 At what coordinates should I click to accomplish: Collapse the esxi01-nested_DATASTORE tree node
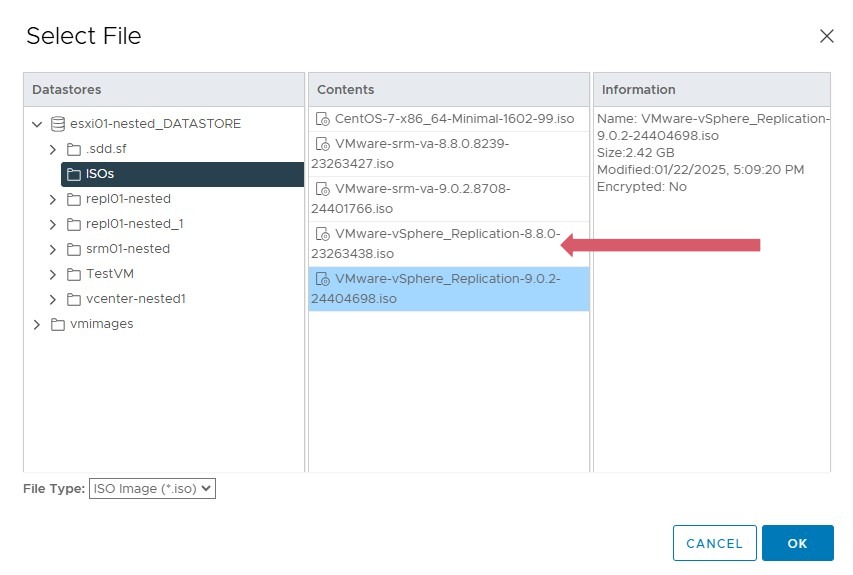[37, 124]
